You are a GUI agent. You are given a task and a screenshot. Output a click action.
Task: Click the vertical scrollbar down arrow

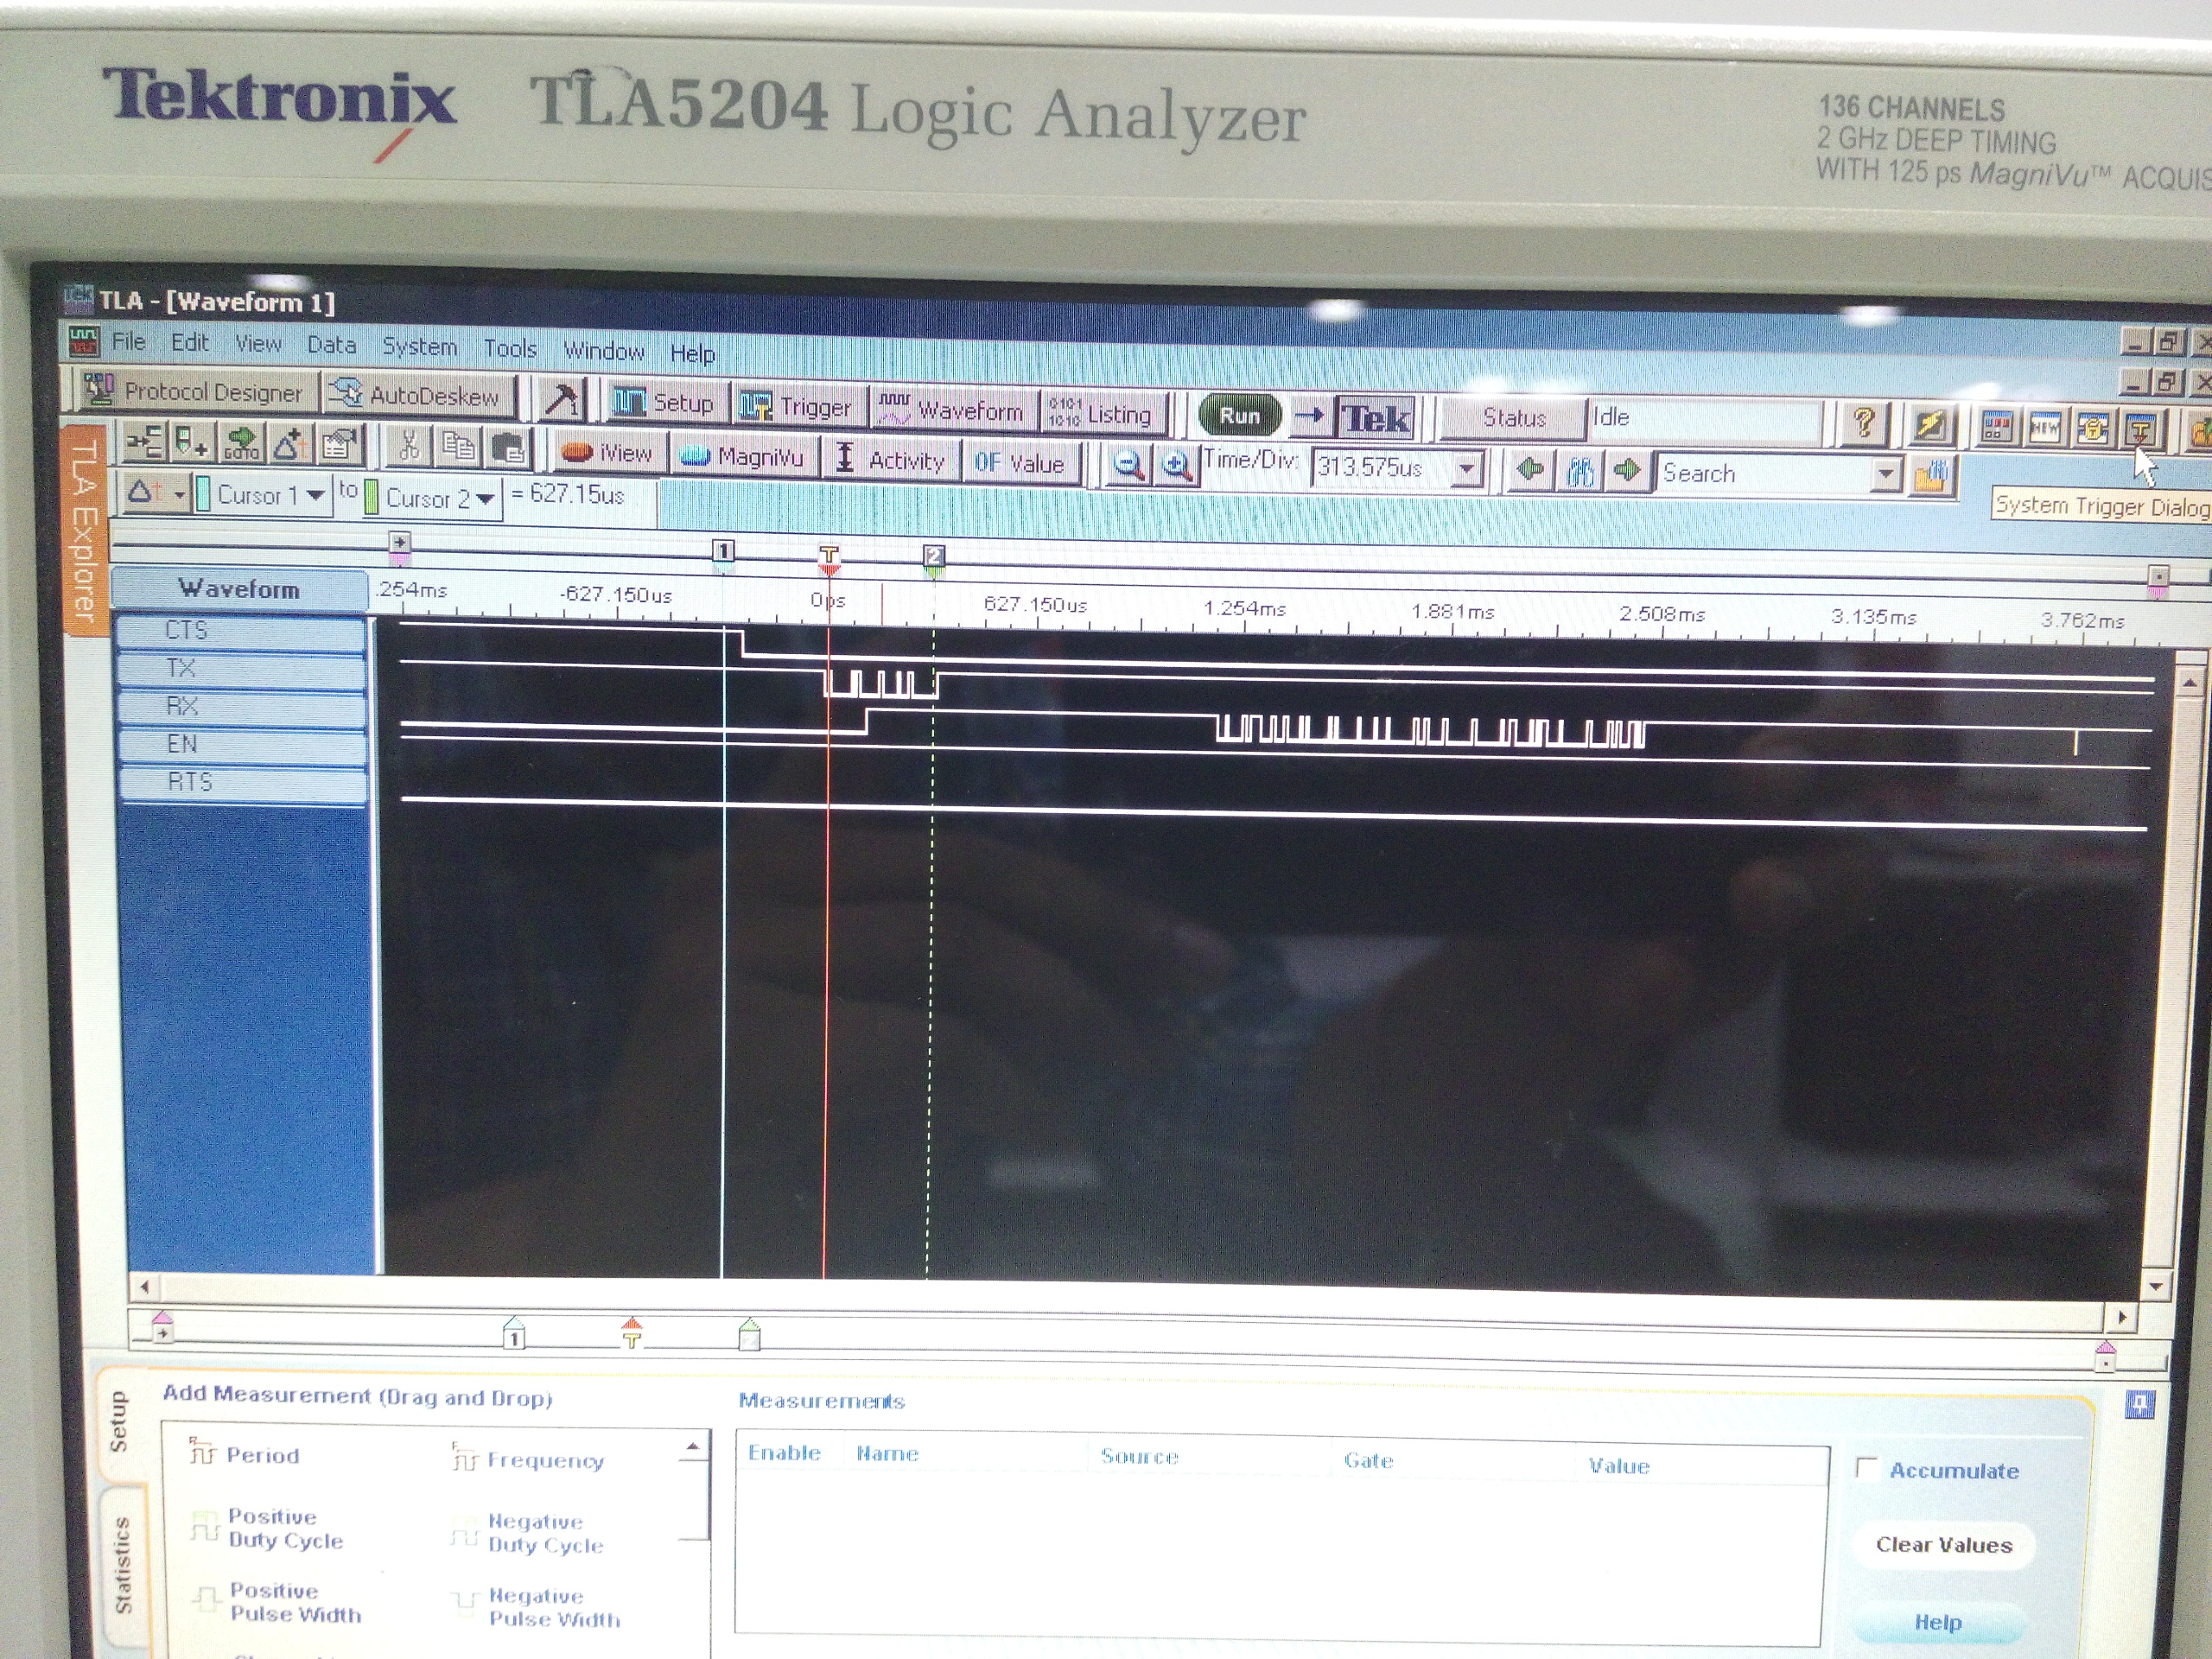point(2156,1286)
